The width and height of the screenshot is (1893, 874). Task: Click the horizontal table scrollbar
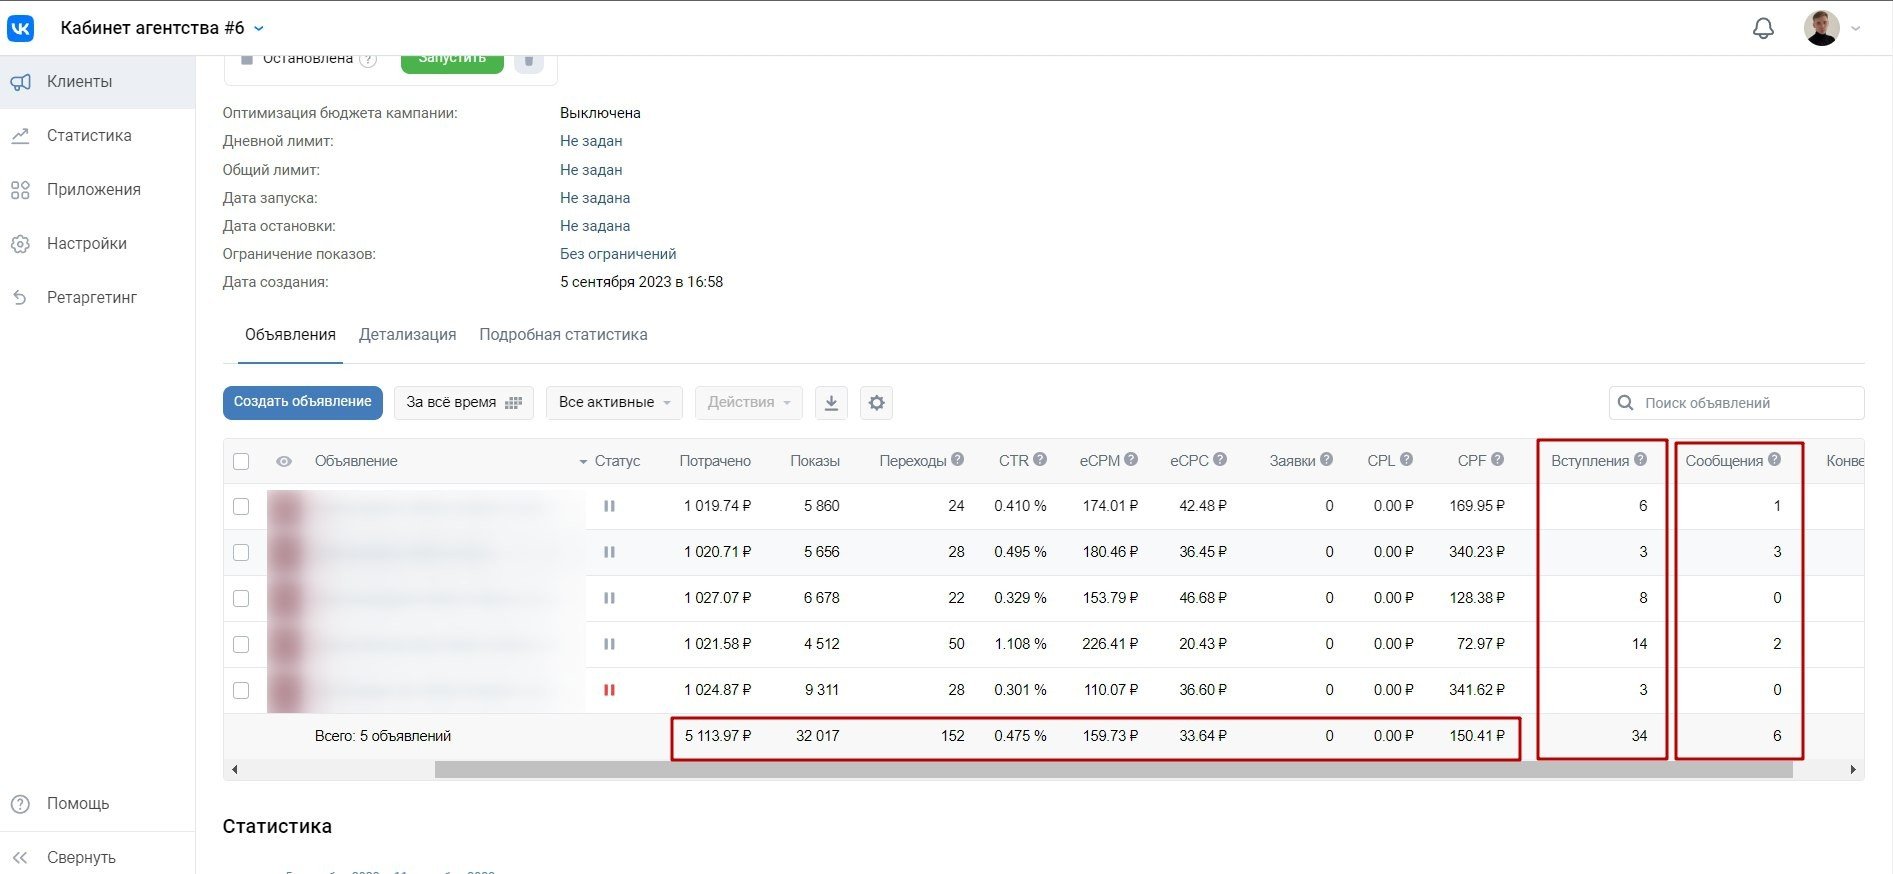point(1113,770)
